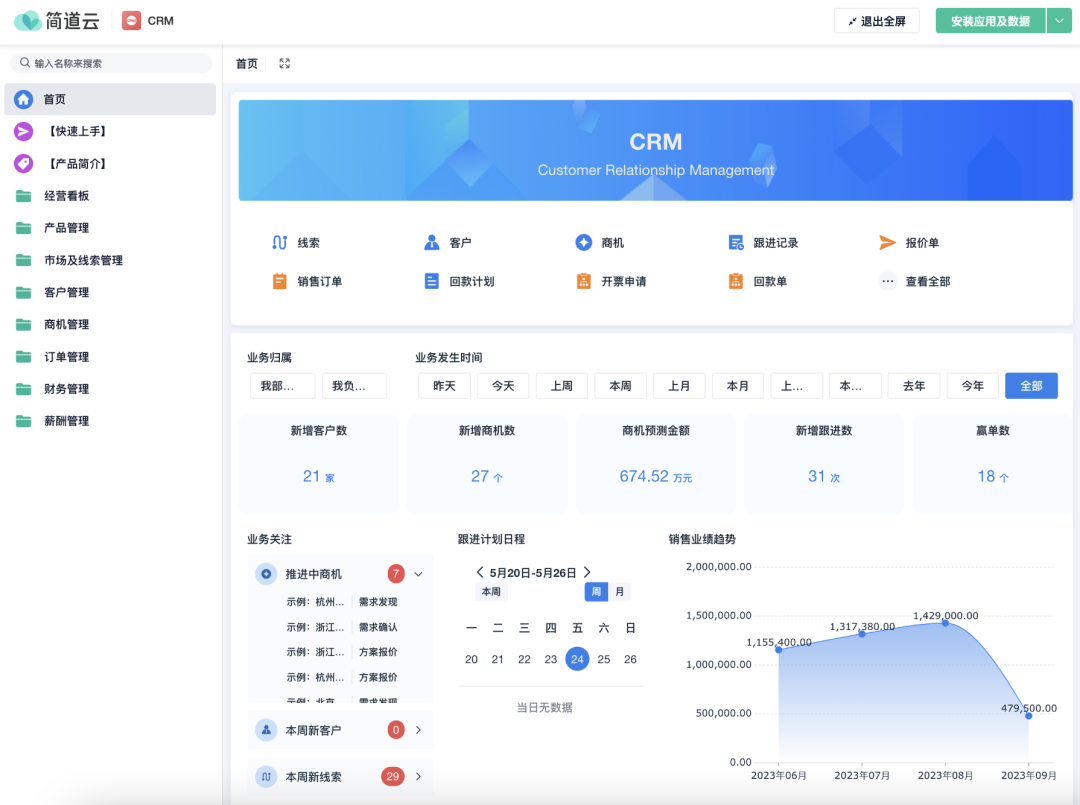Open the 商机 opportunity icon shortcut
The height and width of the screenshot is (805, 1080).
pos(584,243)
